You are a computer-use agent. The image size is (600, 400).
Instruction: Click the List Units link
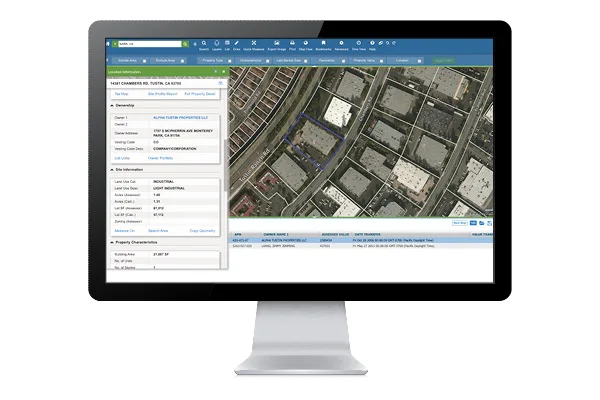122,158
